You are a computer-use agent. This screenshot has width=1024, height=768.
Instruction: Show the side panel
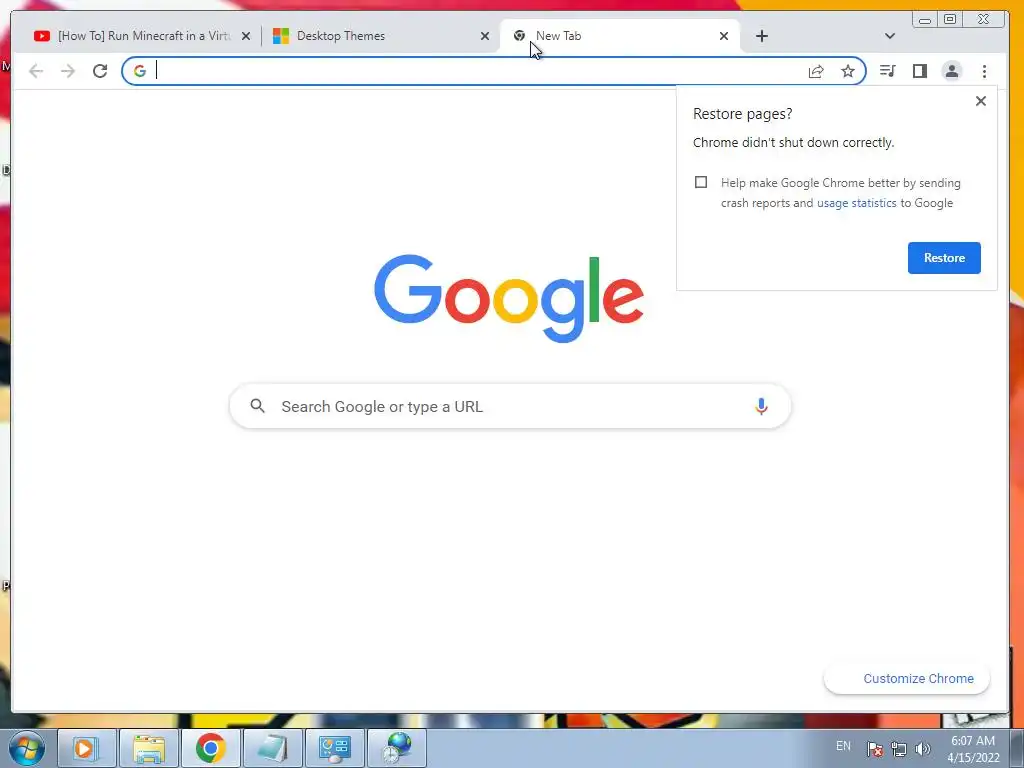920,71
